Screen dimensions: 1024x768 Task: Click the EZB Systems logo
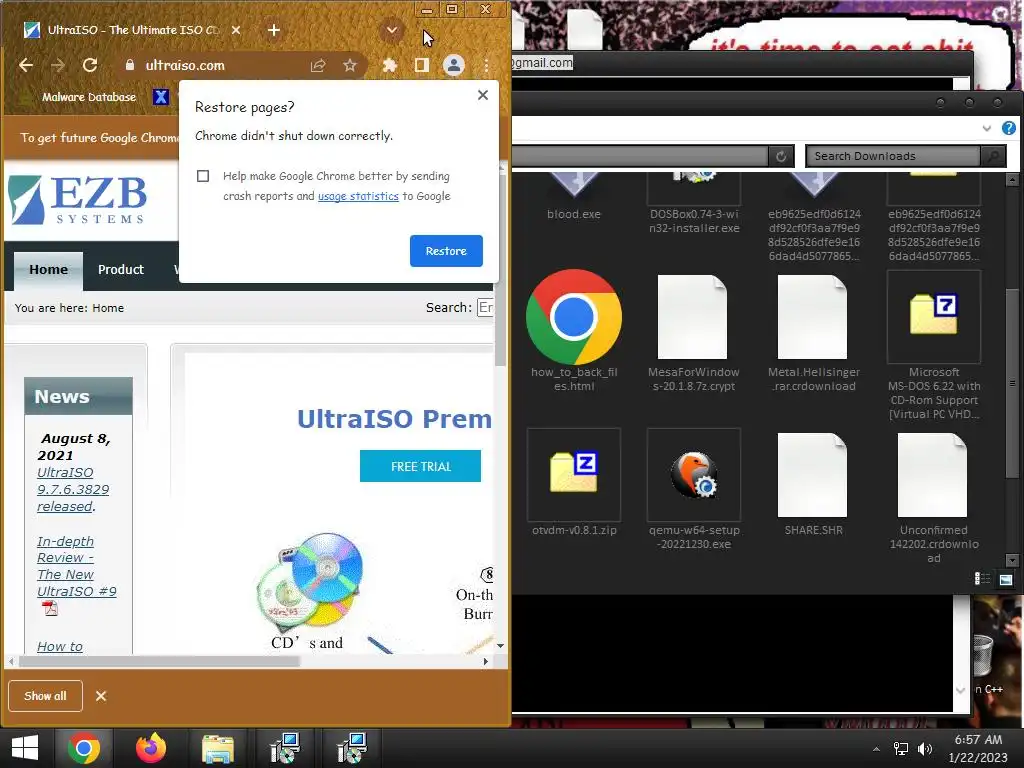78,200
